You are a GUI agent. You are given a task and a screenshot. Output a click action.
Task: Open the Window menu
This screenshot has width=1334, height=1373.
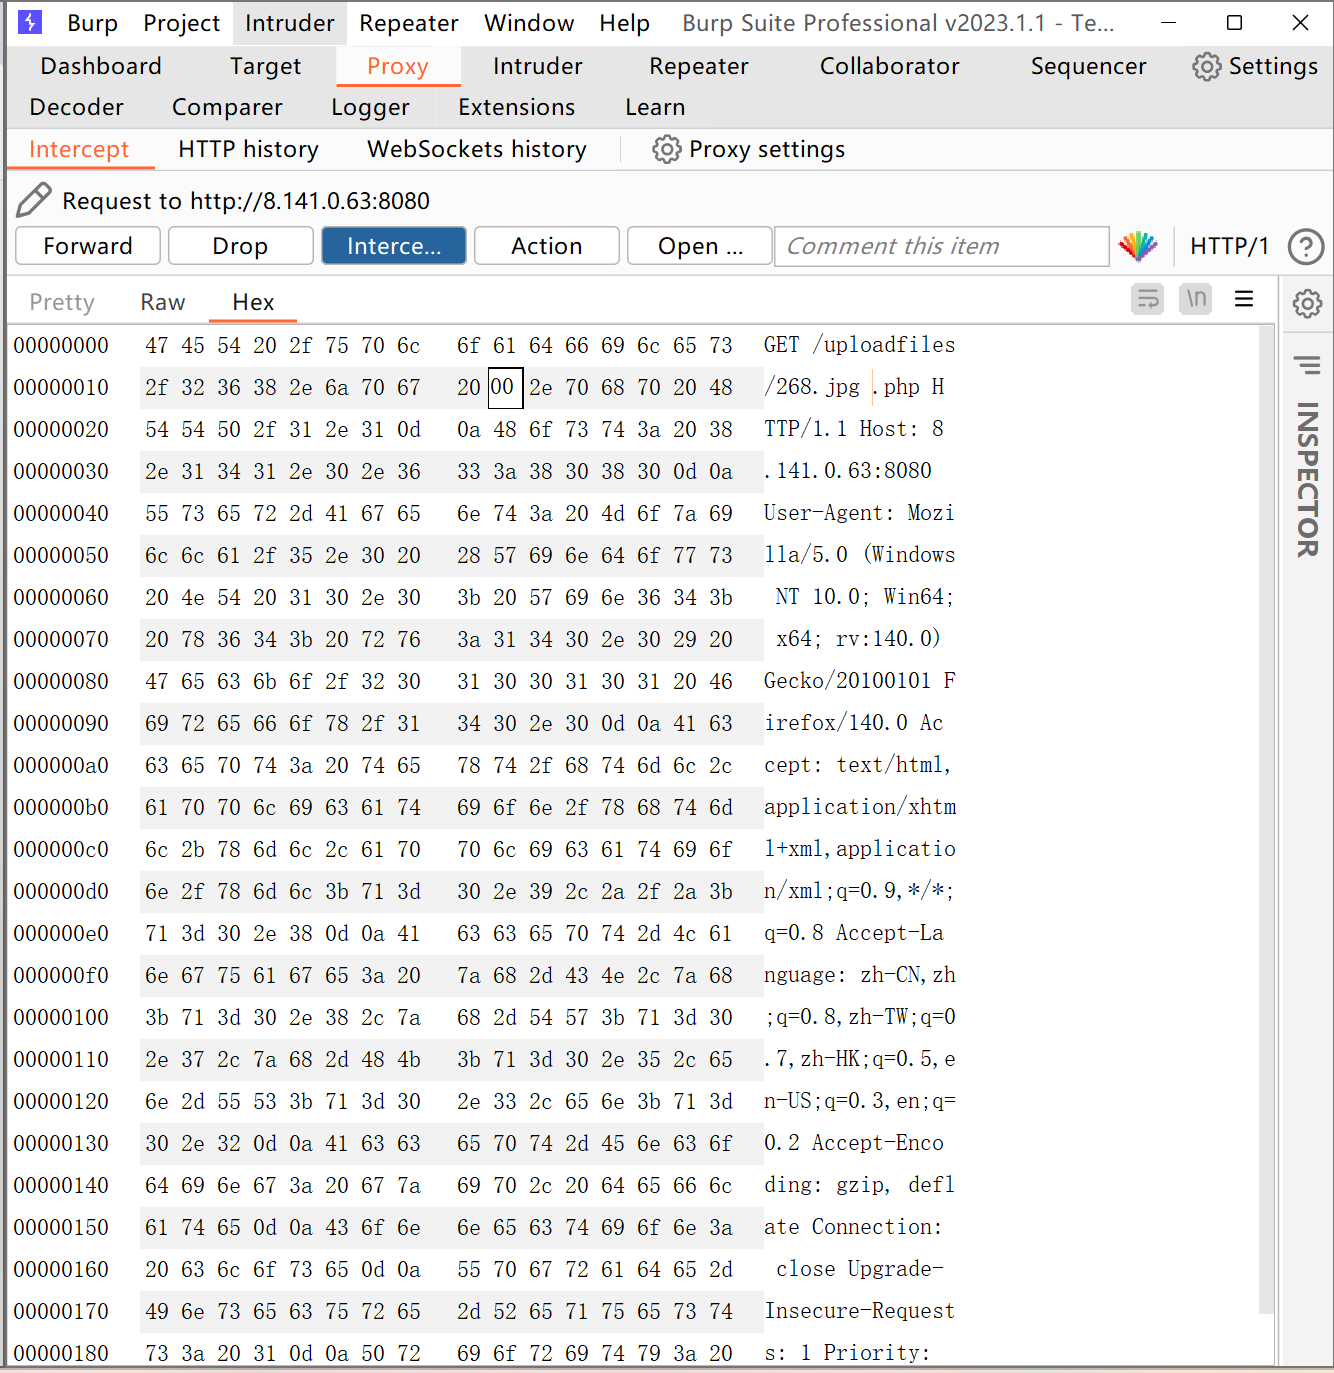click(x=530, y=23)
